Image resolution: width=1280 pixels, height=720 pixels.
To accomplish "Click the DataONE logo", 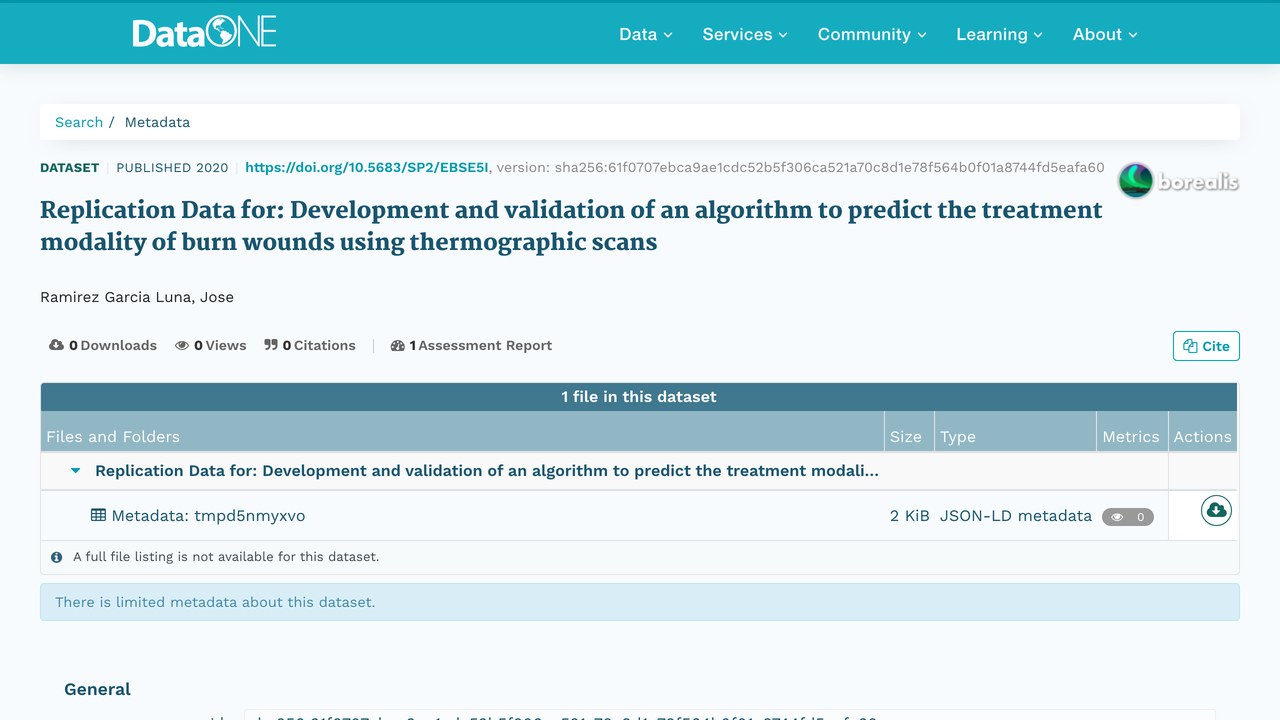I will [204, 33].
